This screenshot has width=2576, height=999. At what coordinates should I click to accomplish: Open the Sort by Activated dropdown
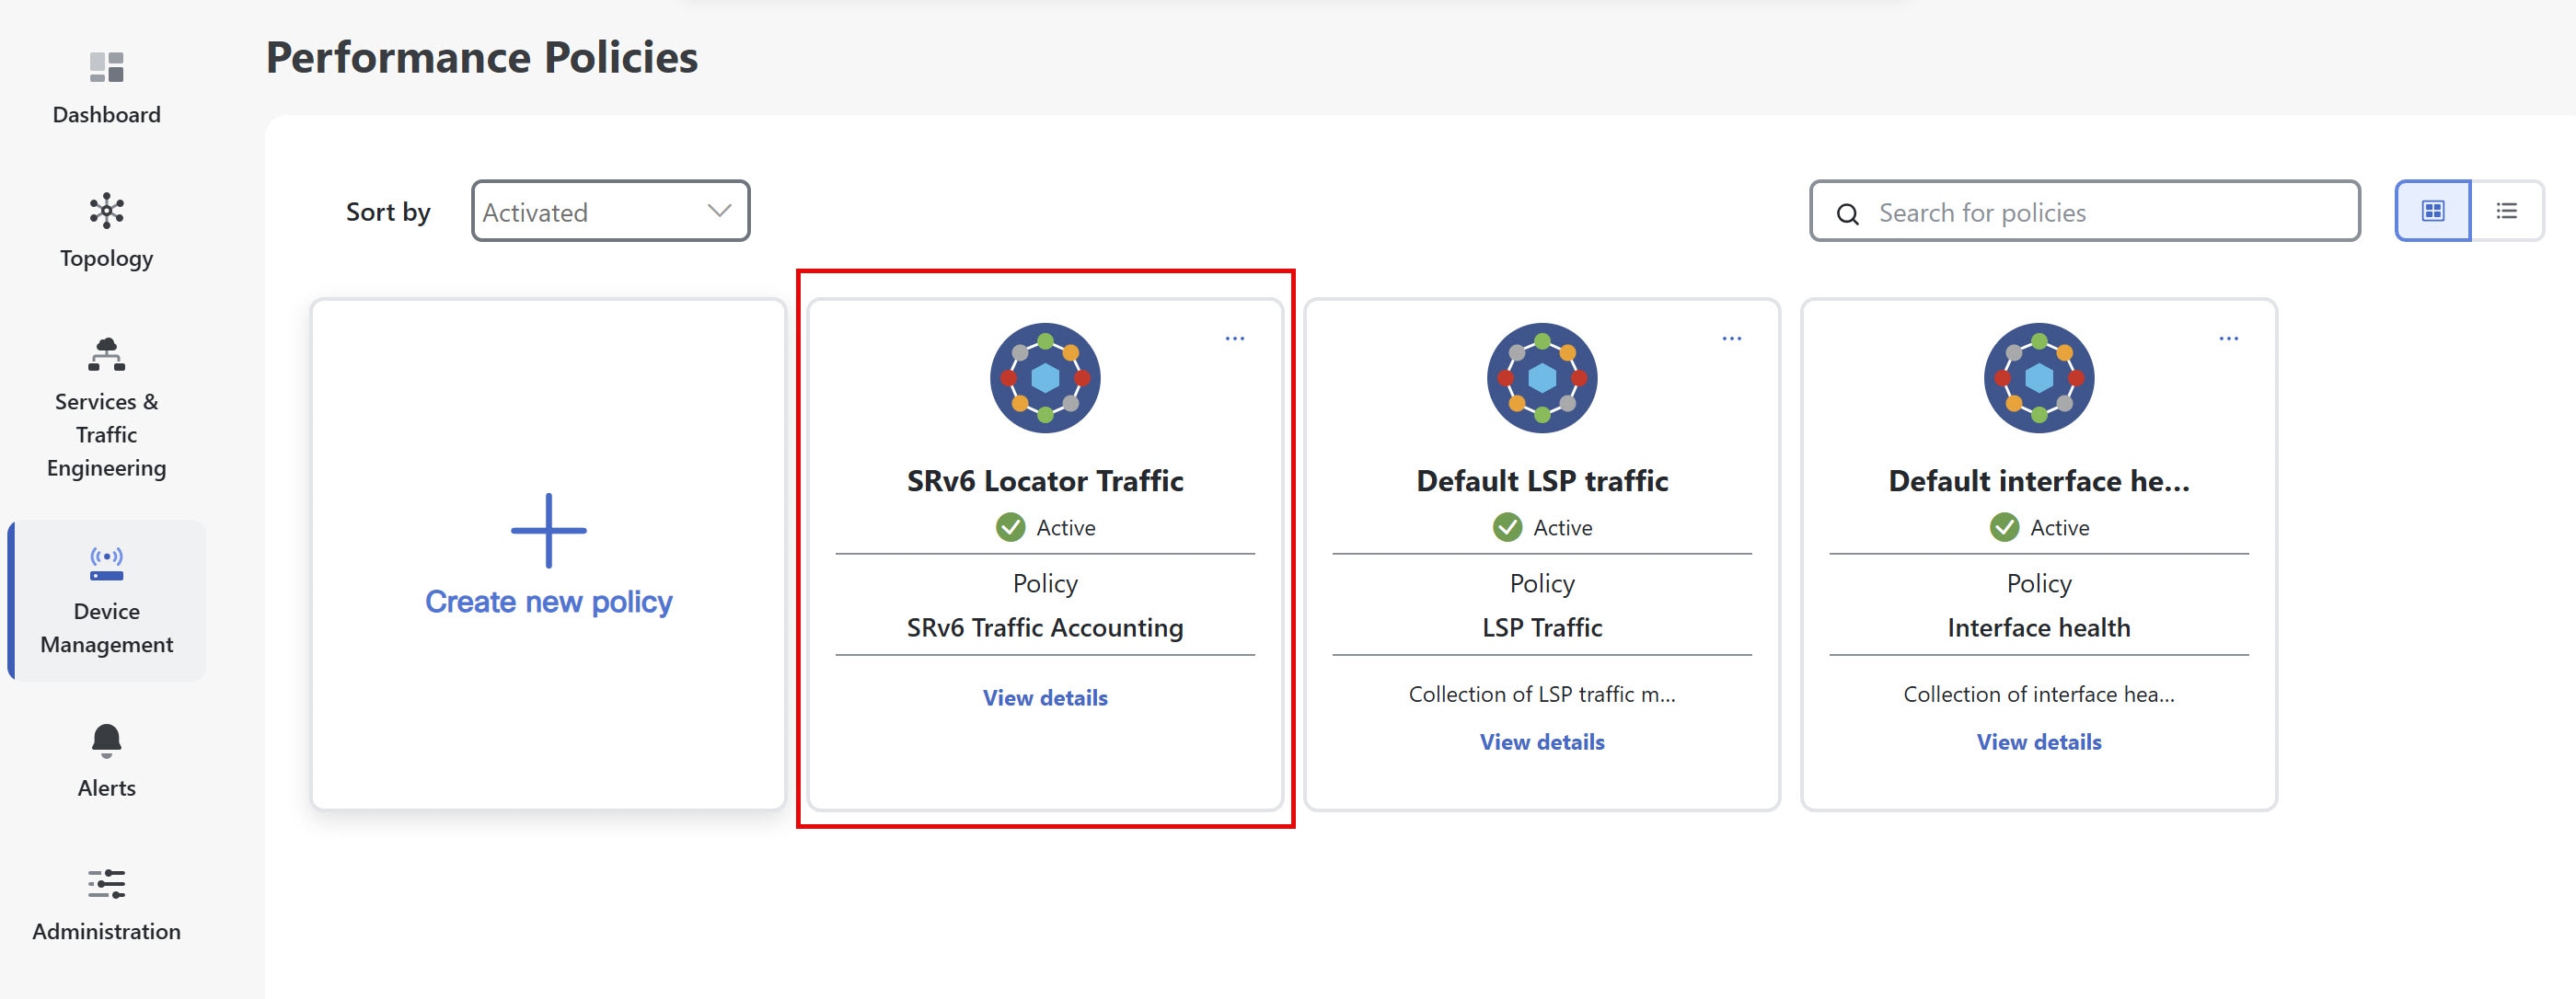point(610,211)
